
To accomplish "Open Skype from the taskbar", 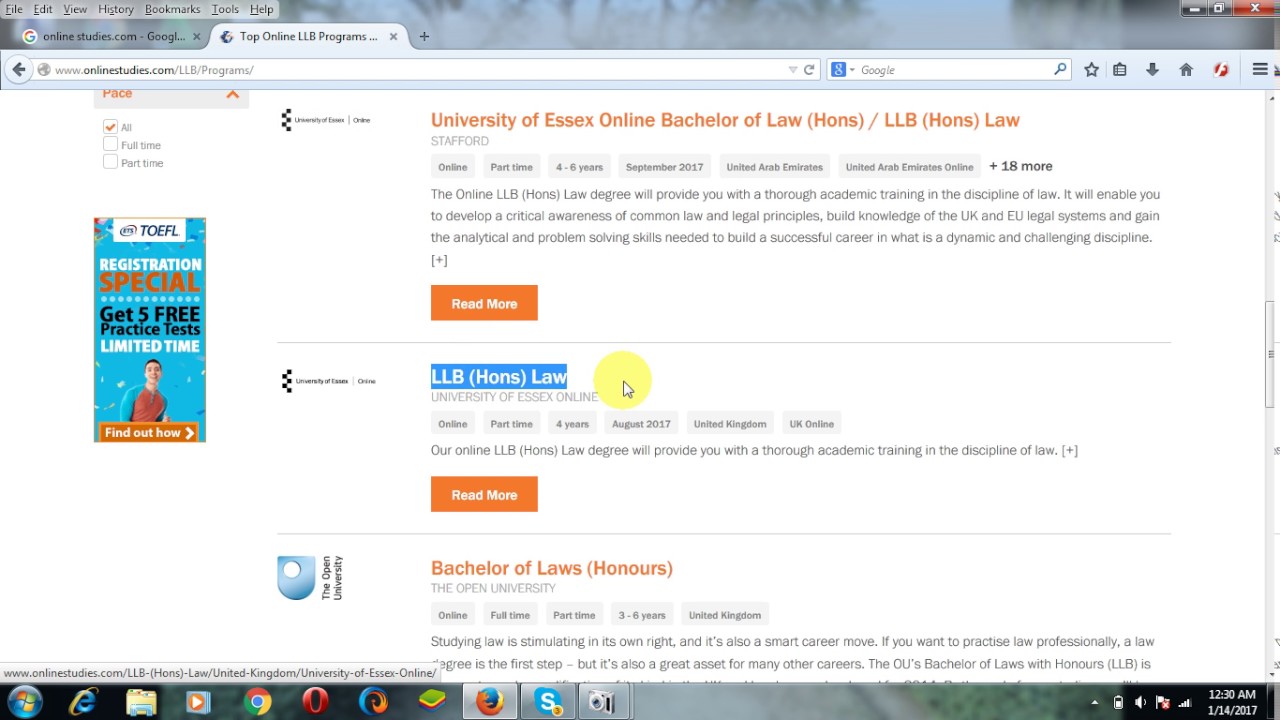I will coord(548,702).
